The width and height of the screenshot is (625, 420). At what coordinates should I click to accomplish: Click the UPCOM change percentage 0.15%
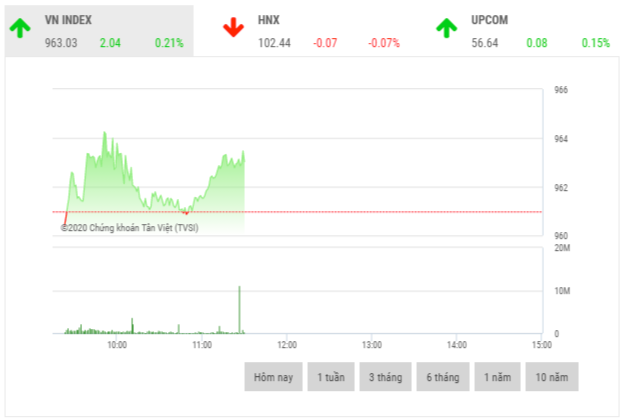pos(597,43)
